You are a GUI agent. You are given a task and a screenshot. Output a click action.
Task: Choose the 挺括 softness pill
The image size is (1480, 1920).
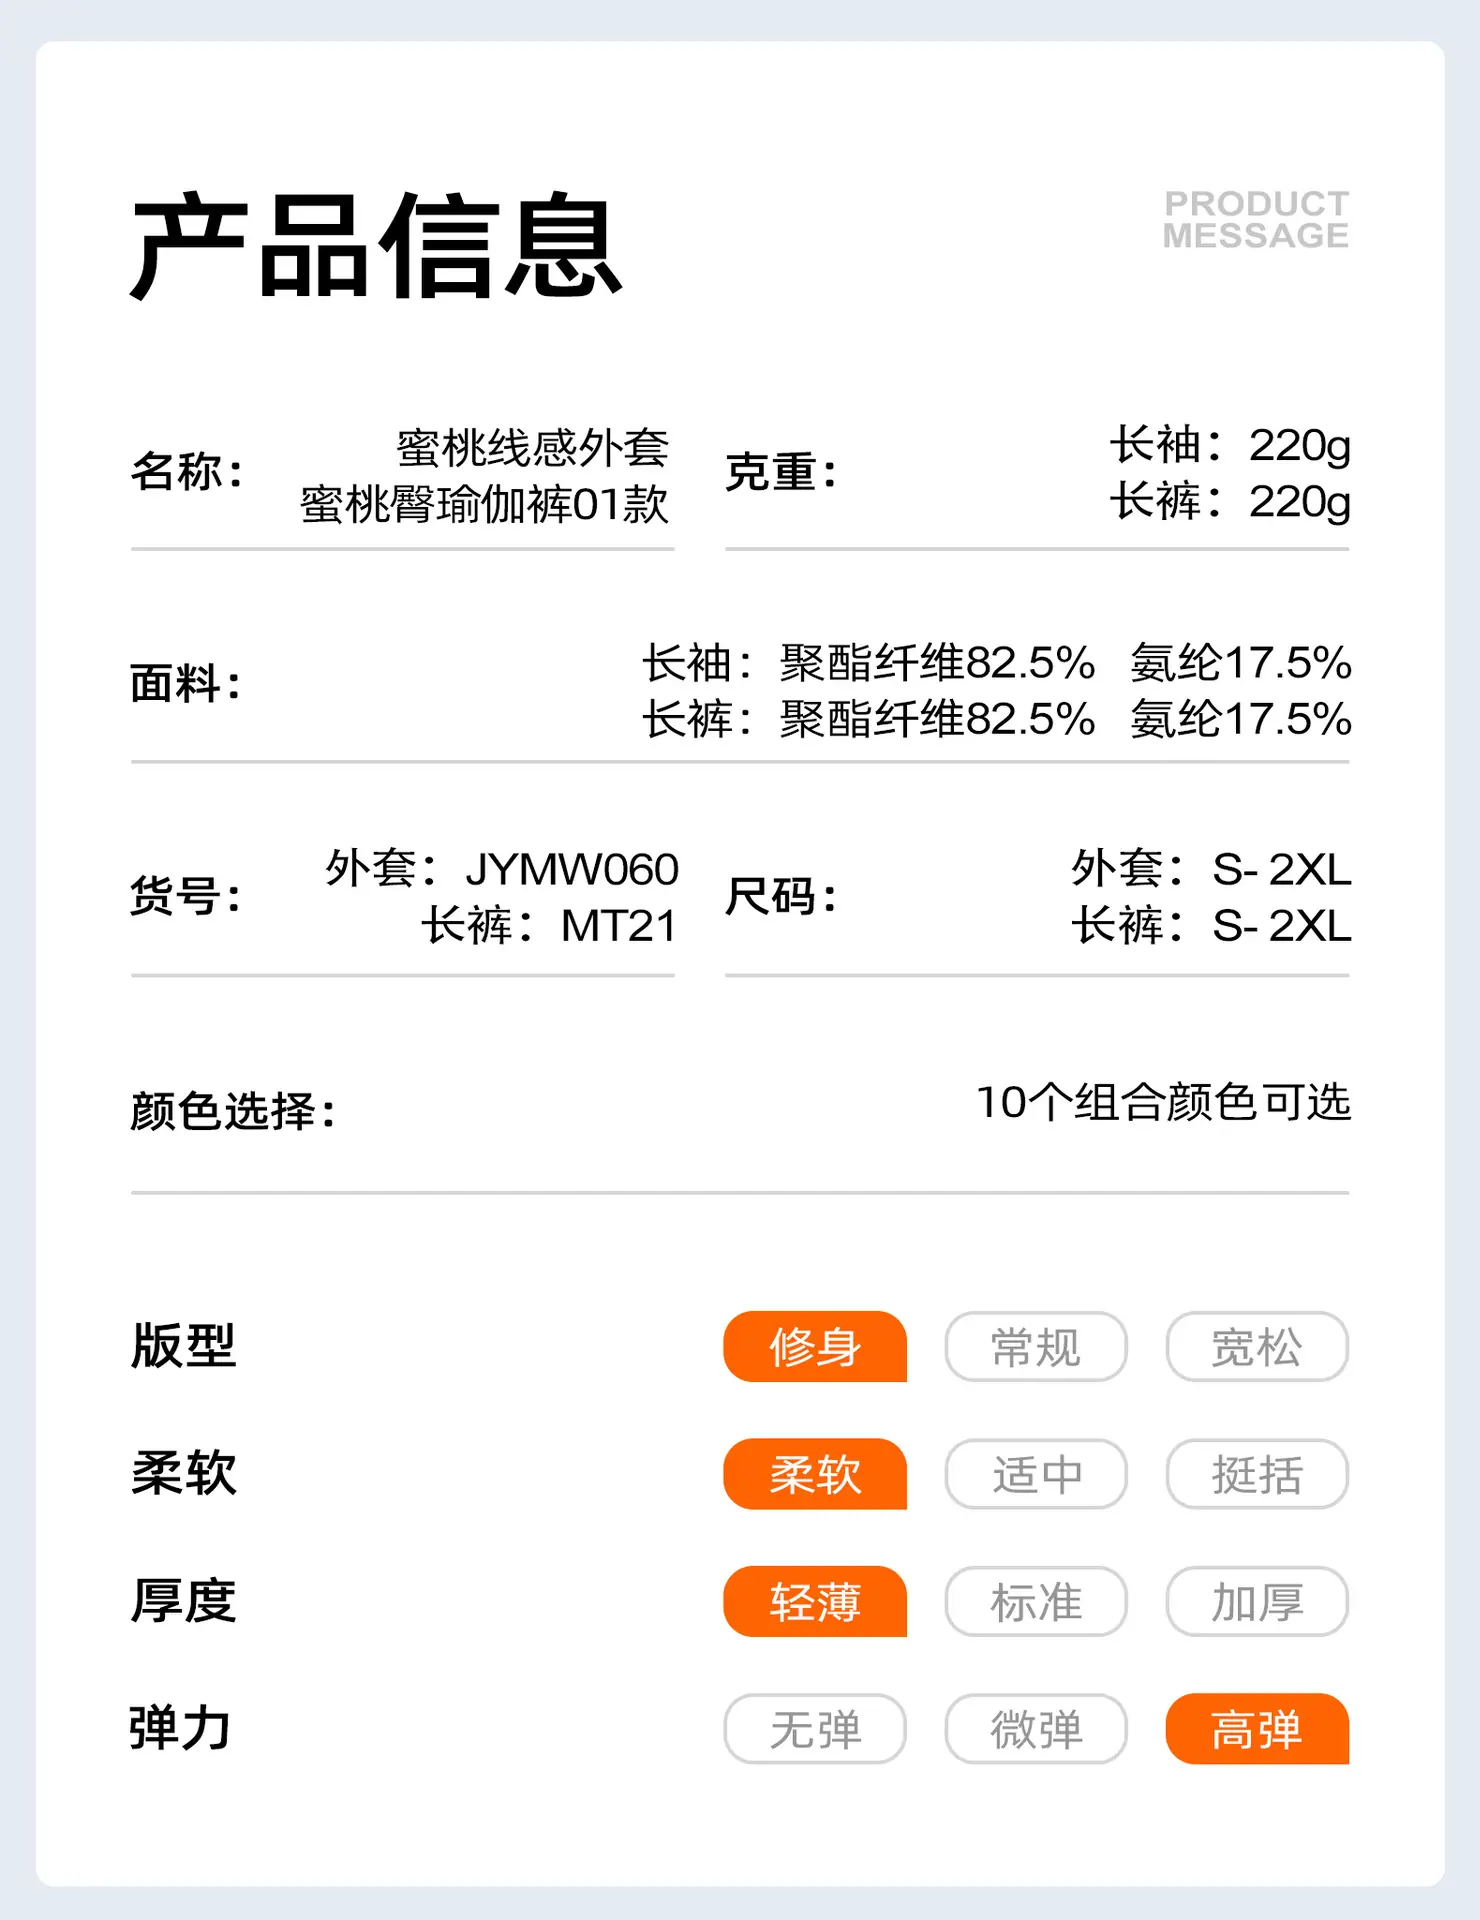pyautogui.click(x=1257, y=1474)
